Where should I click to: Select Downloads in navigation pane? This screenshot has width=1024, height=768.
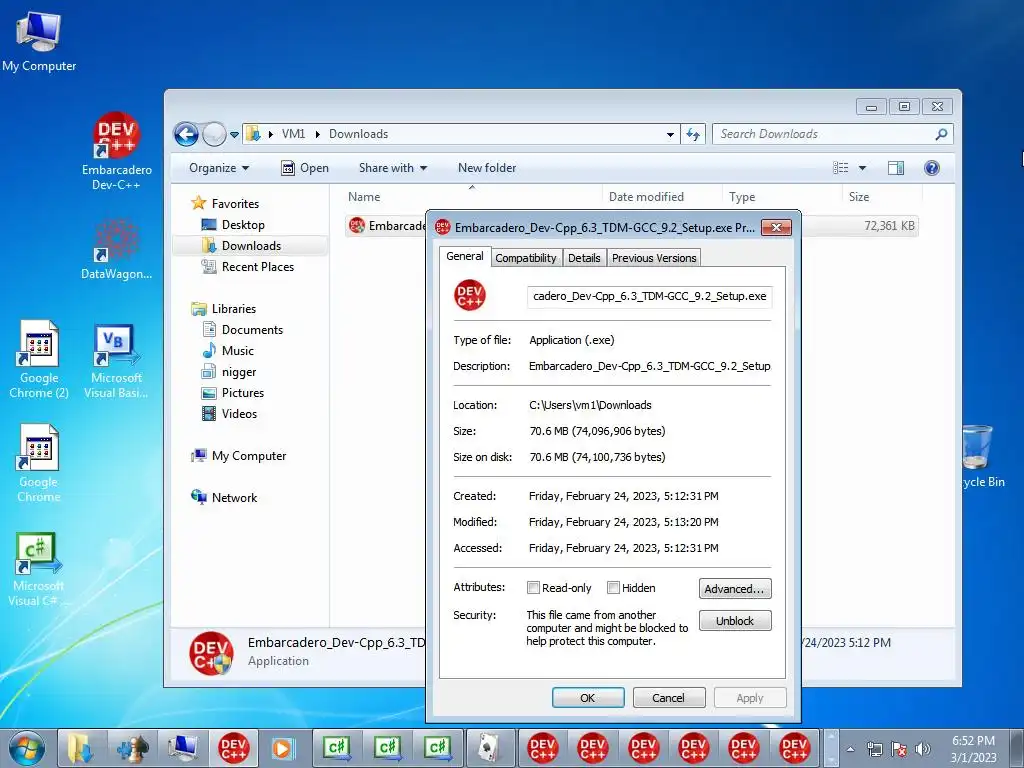[251, 246]
